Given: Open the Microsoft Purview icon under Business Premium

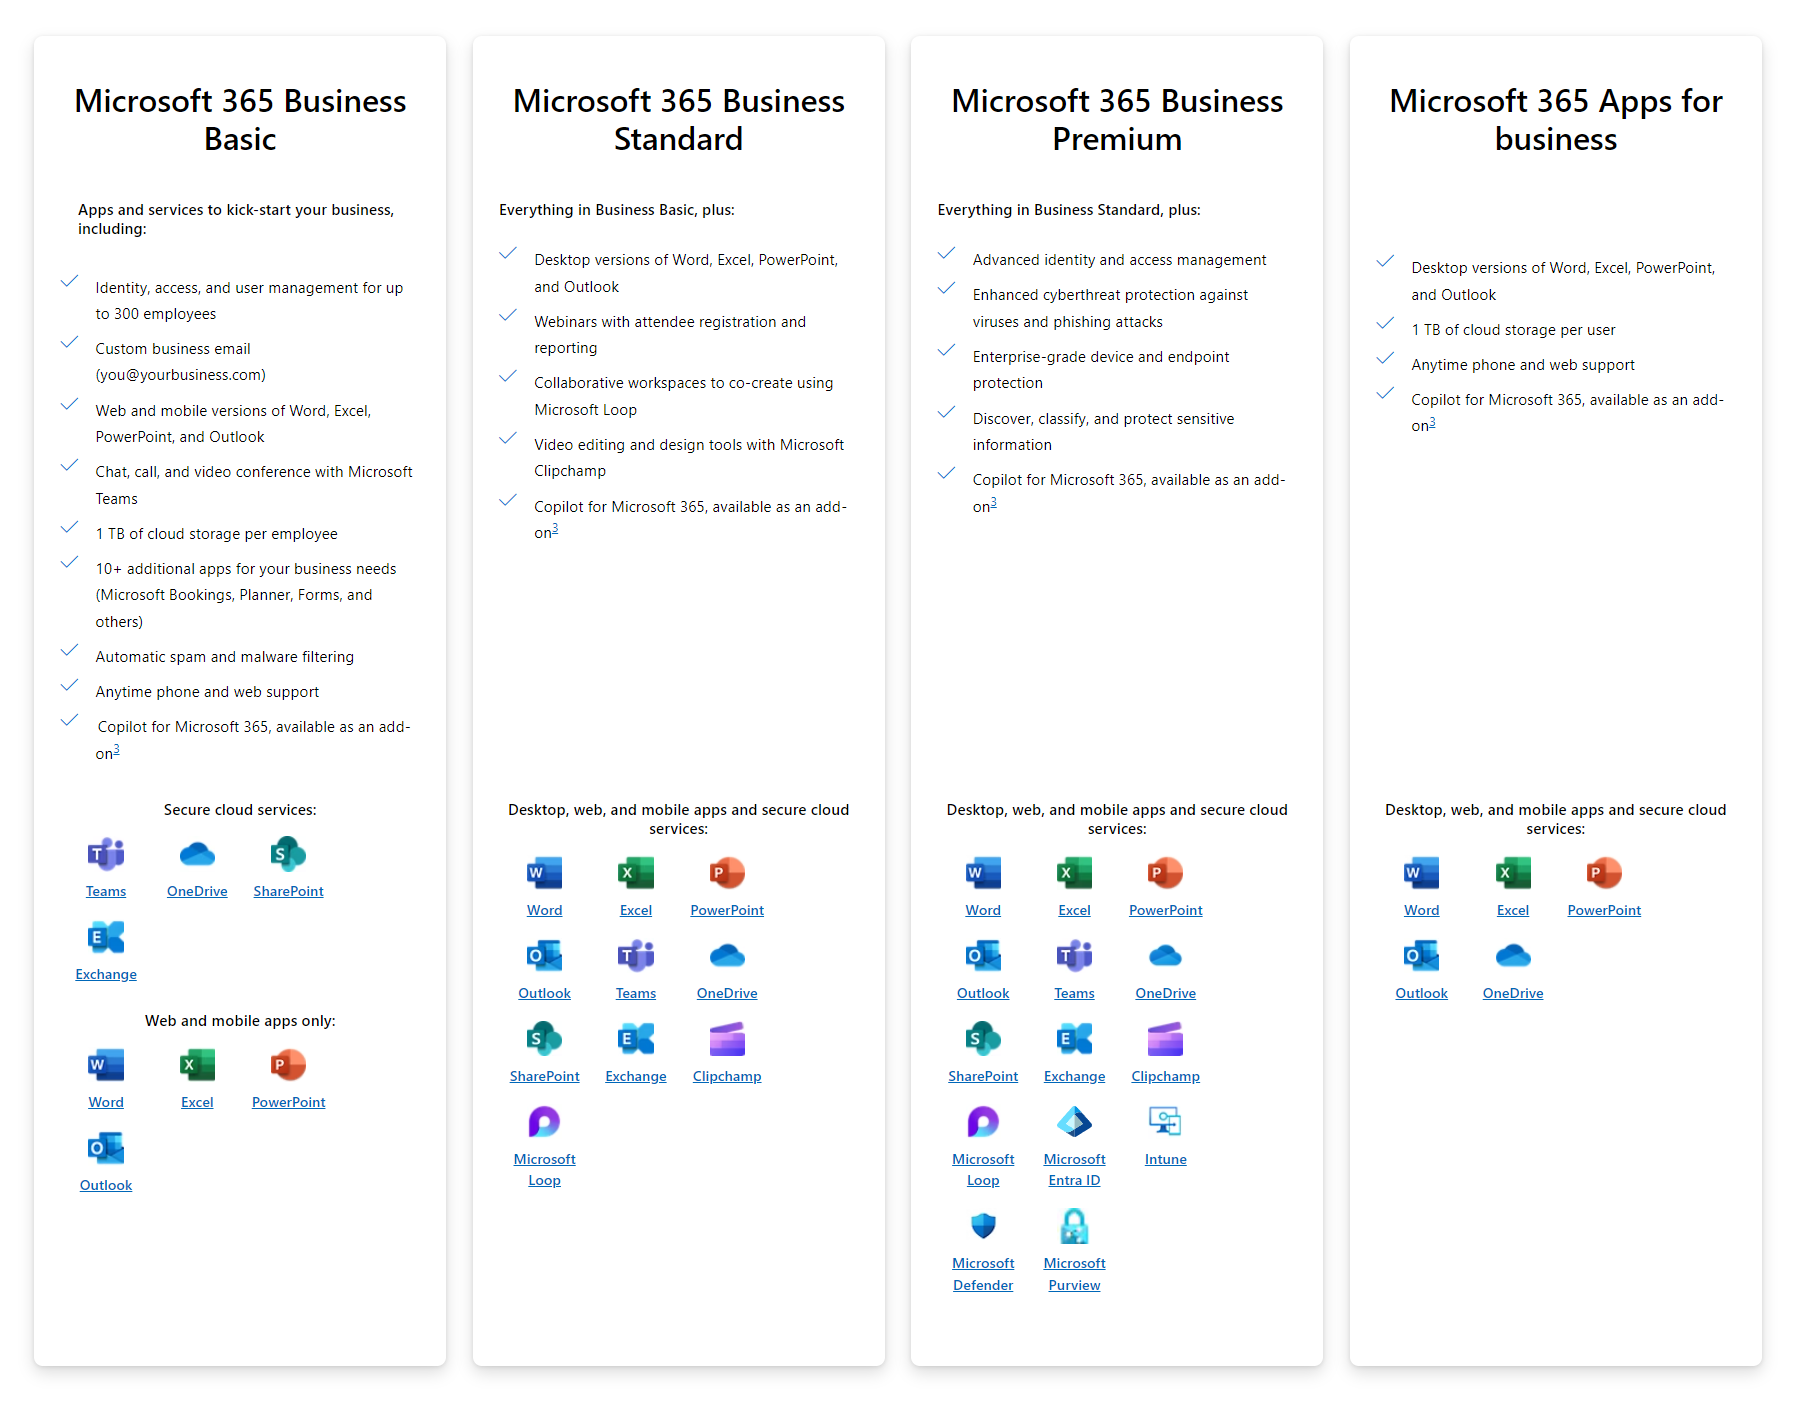Looking at the screenshot, I should (1074, 1225).
